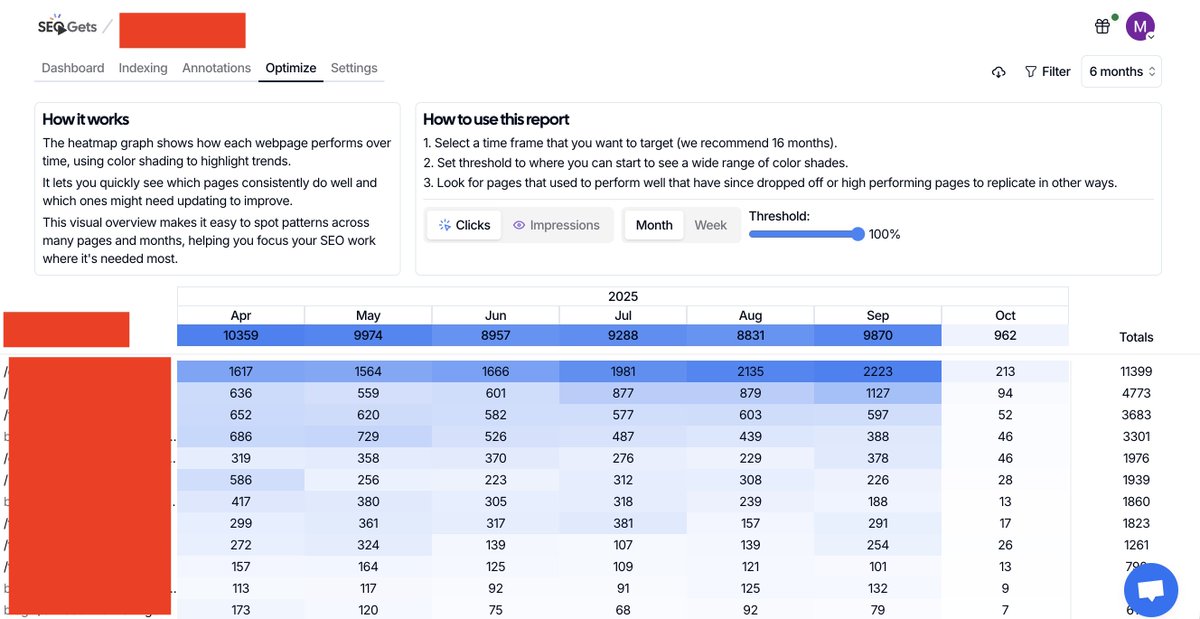Click the row total 1261

(x=1136, y=545)
